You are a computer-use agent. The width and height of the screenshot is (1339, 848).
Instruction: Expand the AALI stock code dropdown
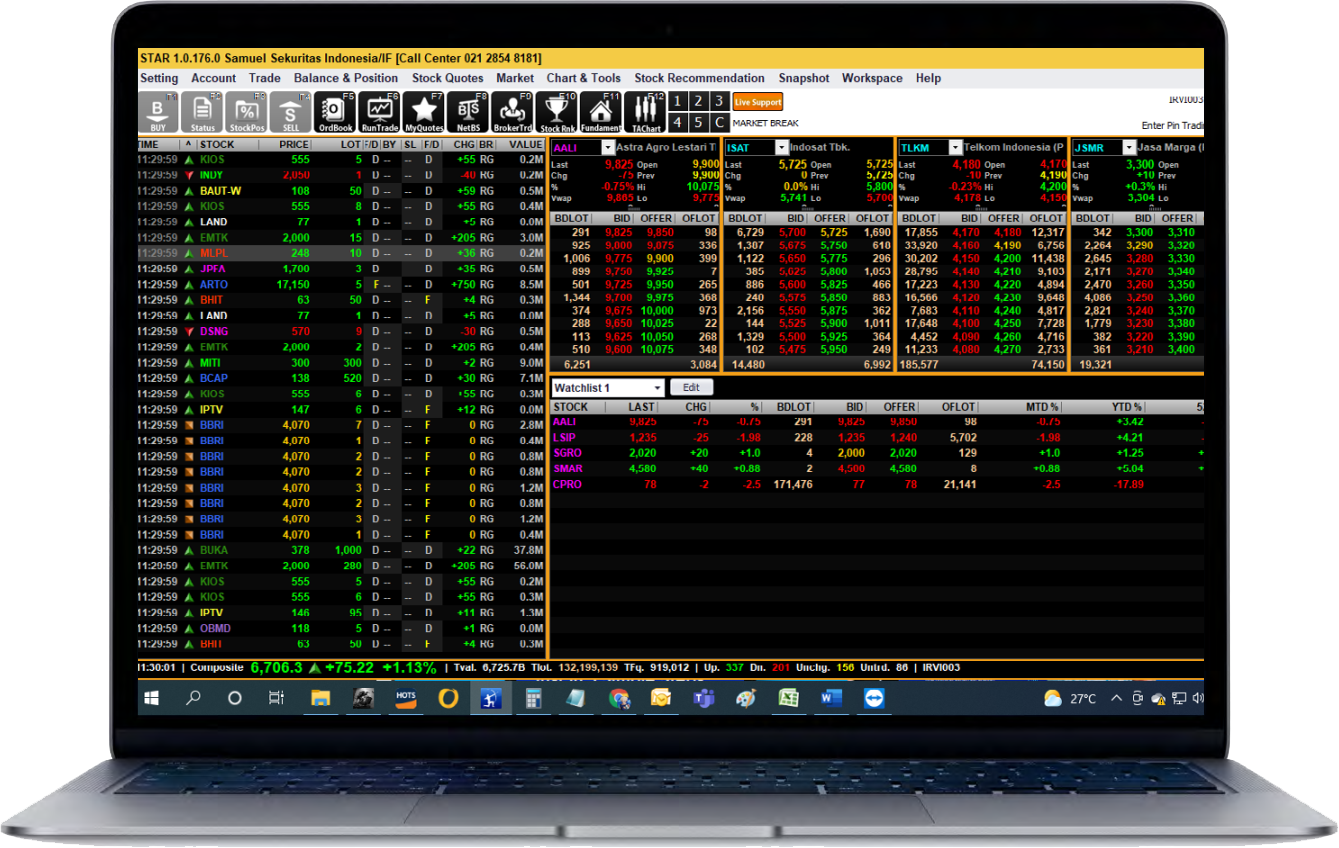[x=608, y=148]
